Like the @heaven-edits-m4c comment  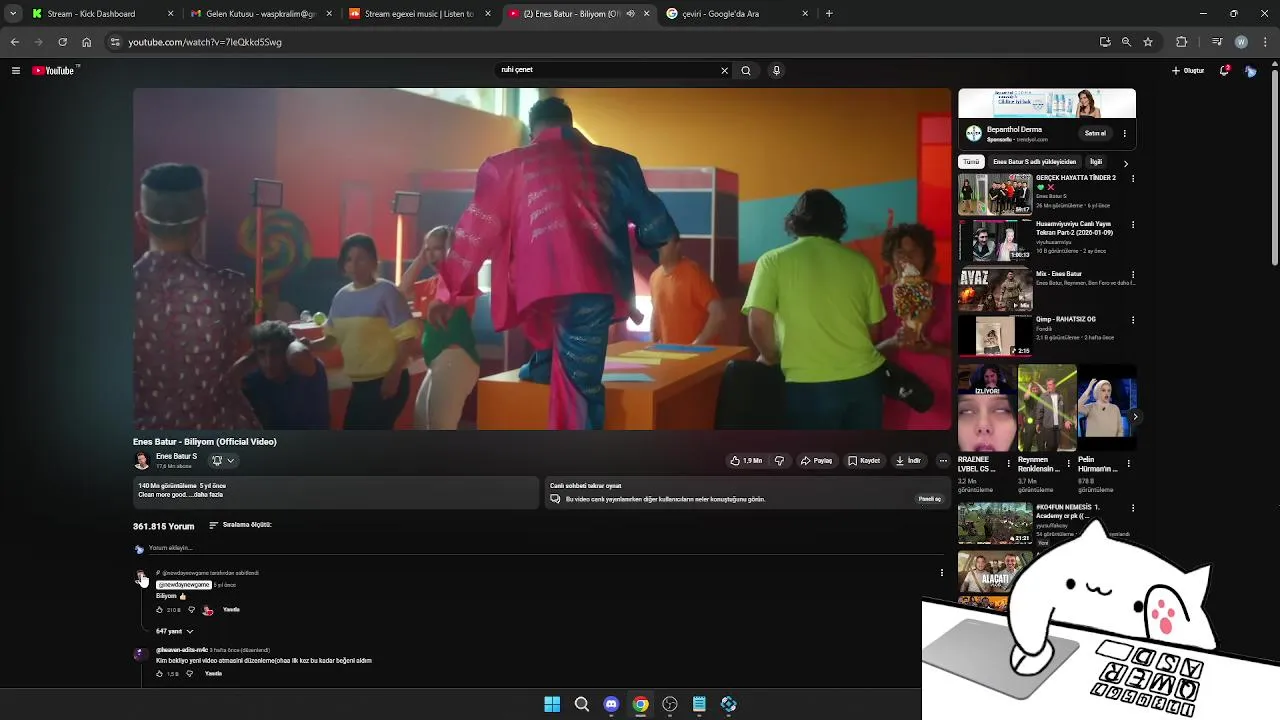coord(159,674)
